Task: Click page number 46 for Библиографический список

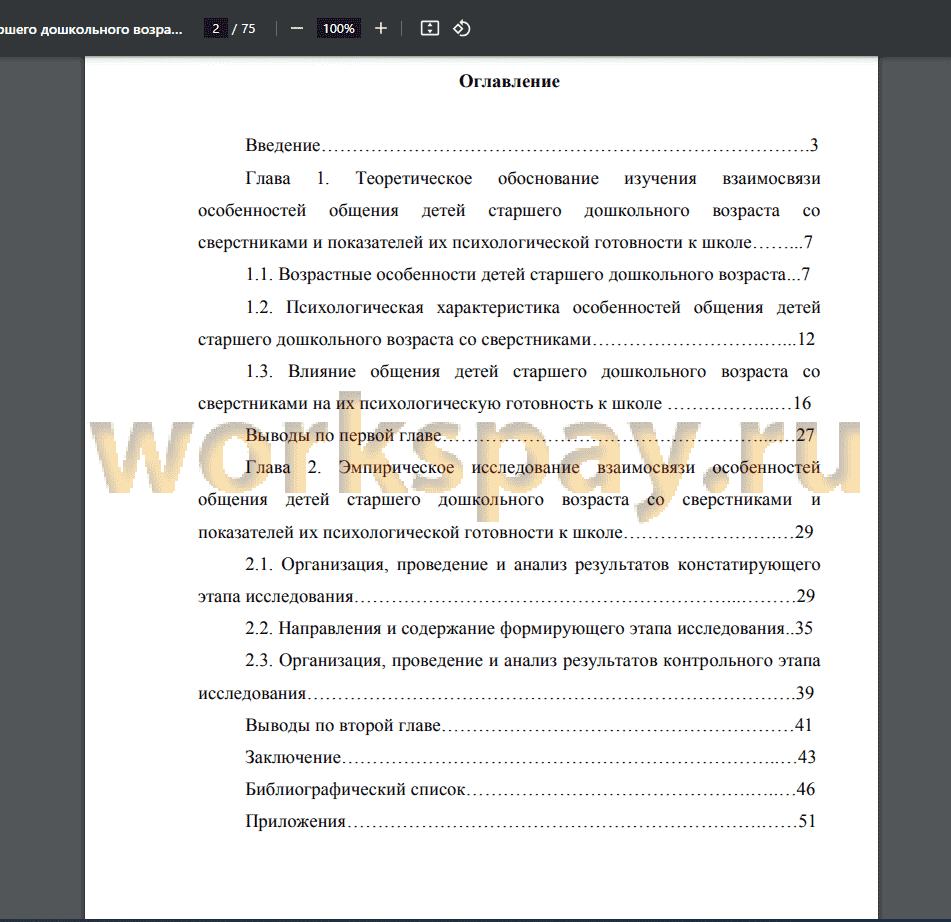Action: [x=805, y=789]
